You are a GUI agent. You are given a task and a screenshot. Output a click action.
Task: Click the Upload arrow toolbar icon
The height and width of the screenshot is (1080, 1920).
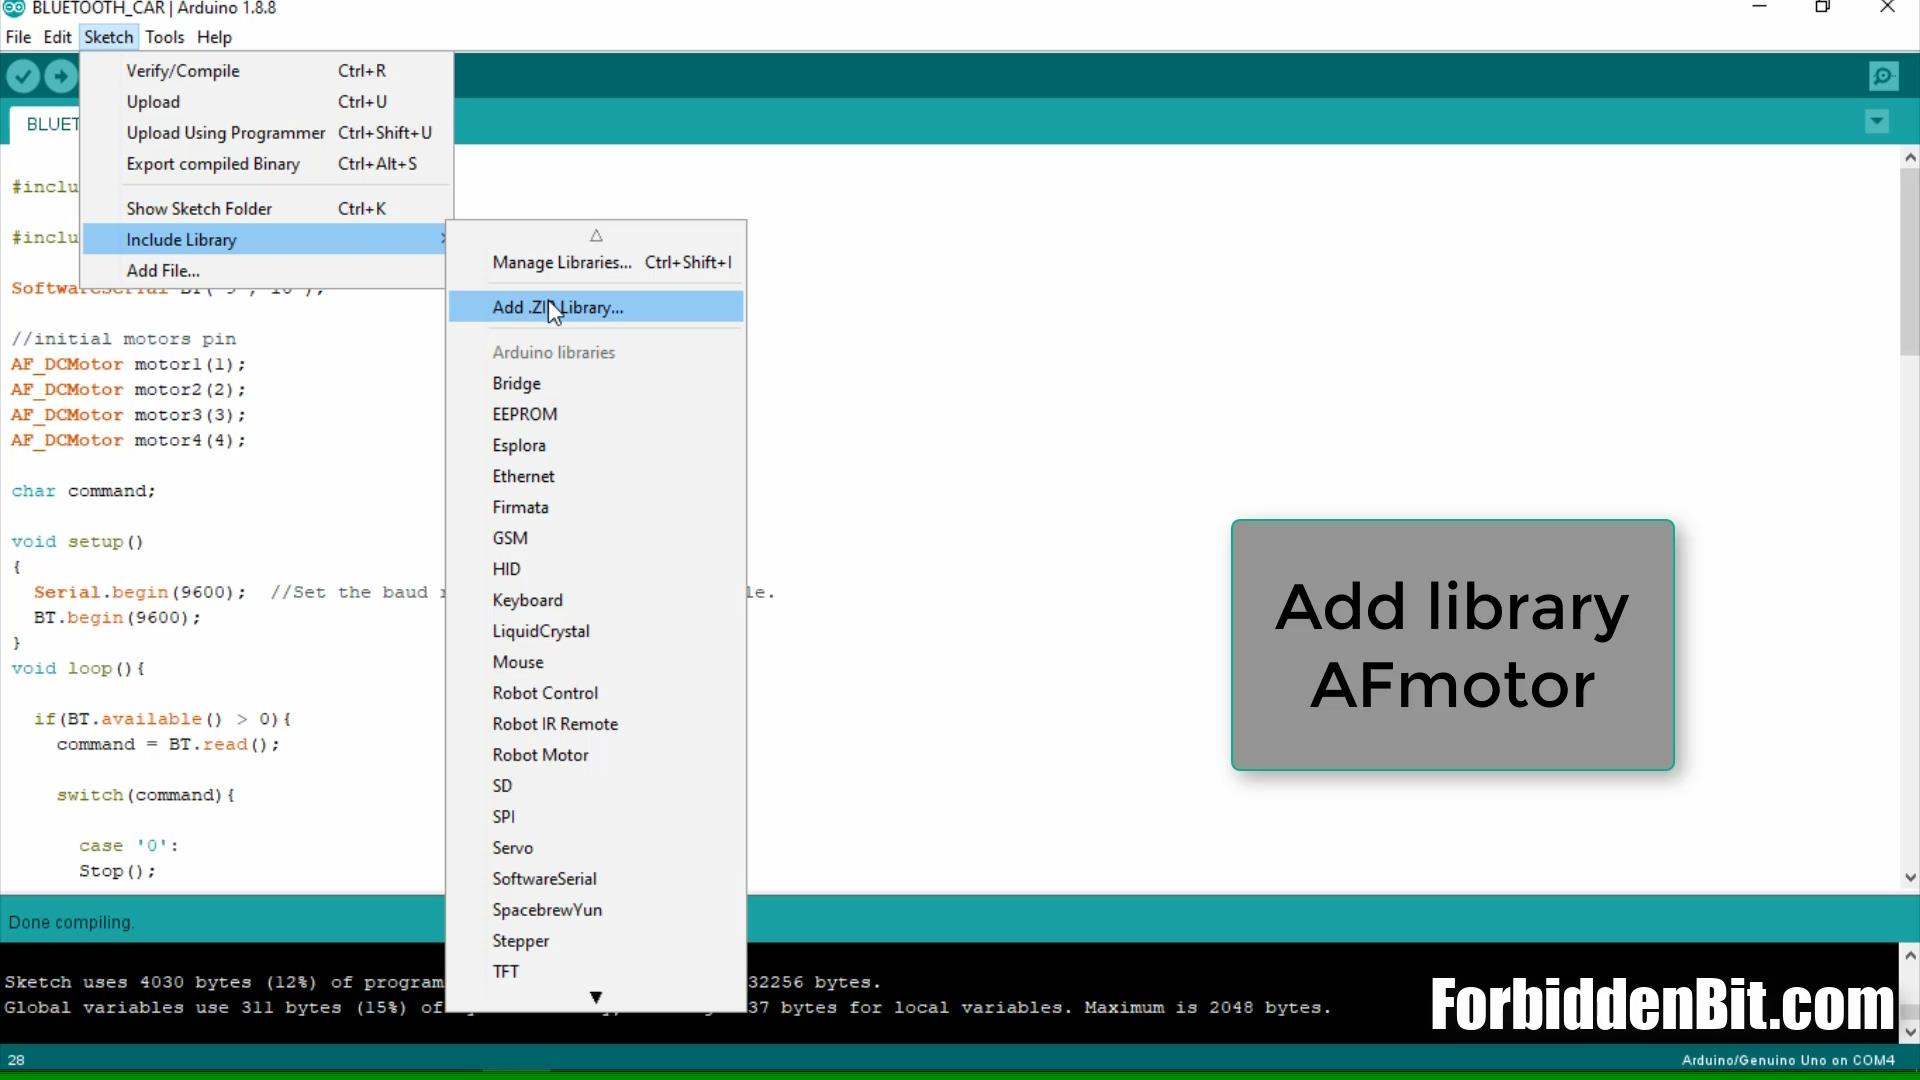[x=61, y=76]
